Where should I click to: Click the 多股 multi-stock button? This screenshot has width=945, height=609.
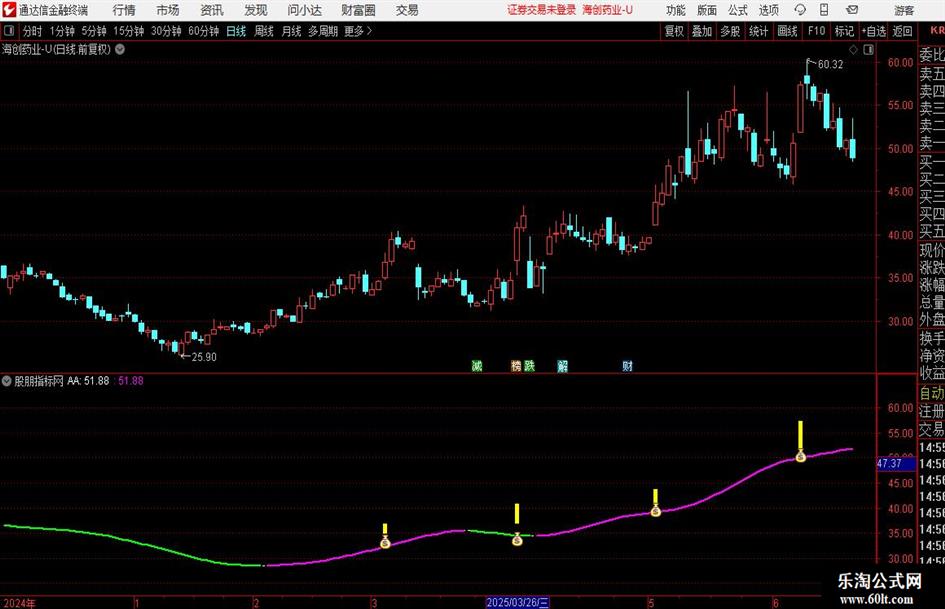click(x=730, y=31)
